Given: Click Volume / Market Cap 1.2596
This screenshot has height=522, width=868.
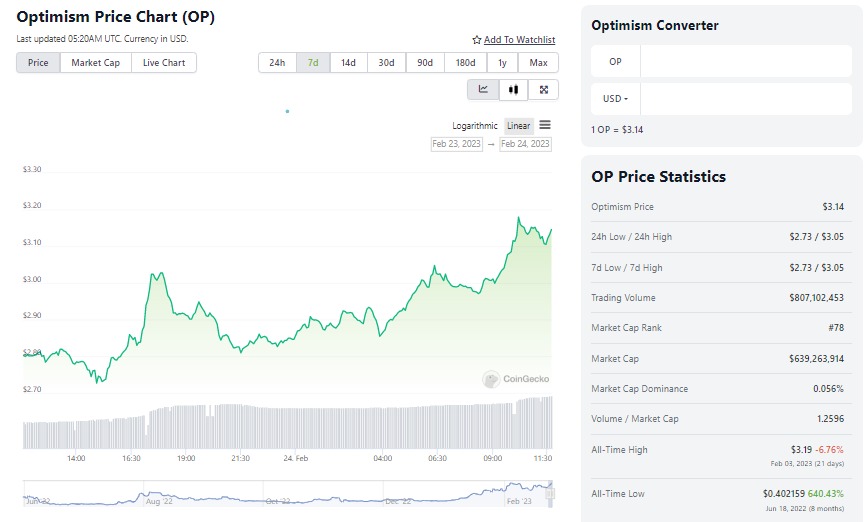Looking at the screenshot, I should [830, 418].
